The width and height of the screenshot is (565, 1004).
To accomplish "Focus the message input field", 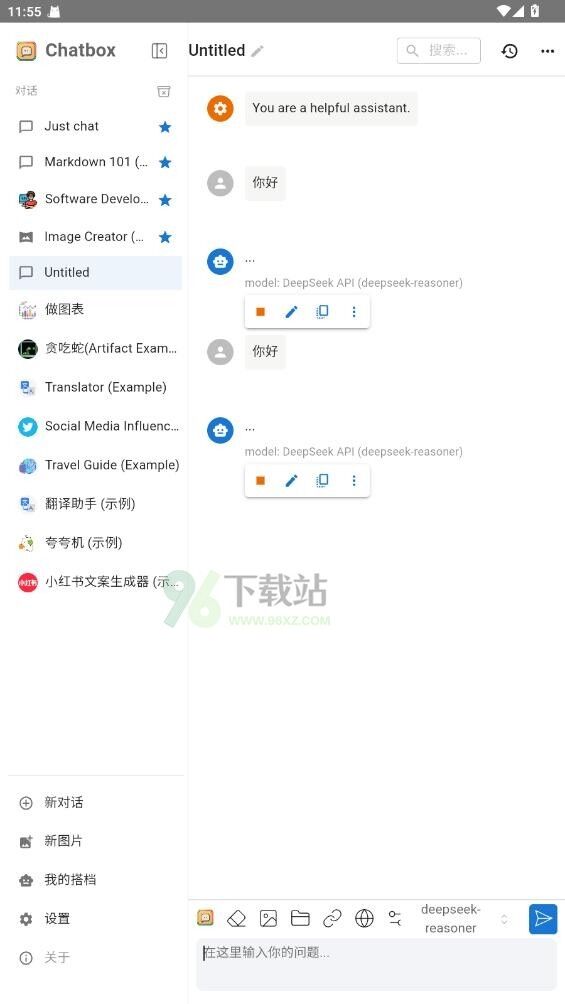I will (376, 965).
